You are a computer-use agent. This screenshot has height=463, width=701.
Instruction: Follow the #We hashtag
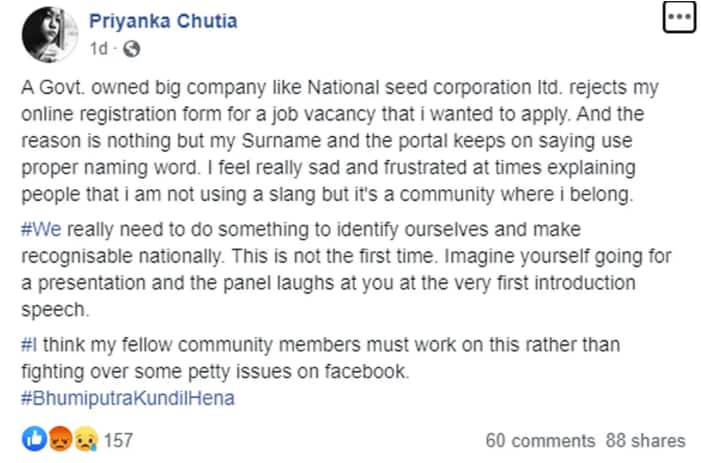(41, 229)
